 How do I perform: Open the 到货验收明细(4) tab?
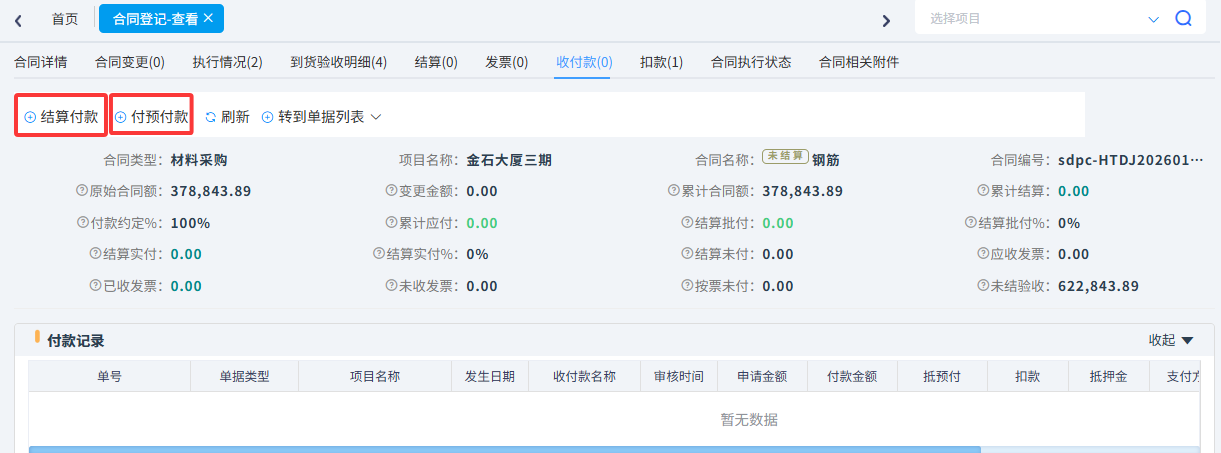point(338,62)
